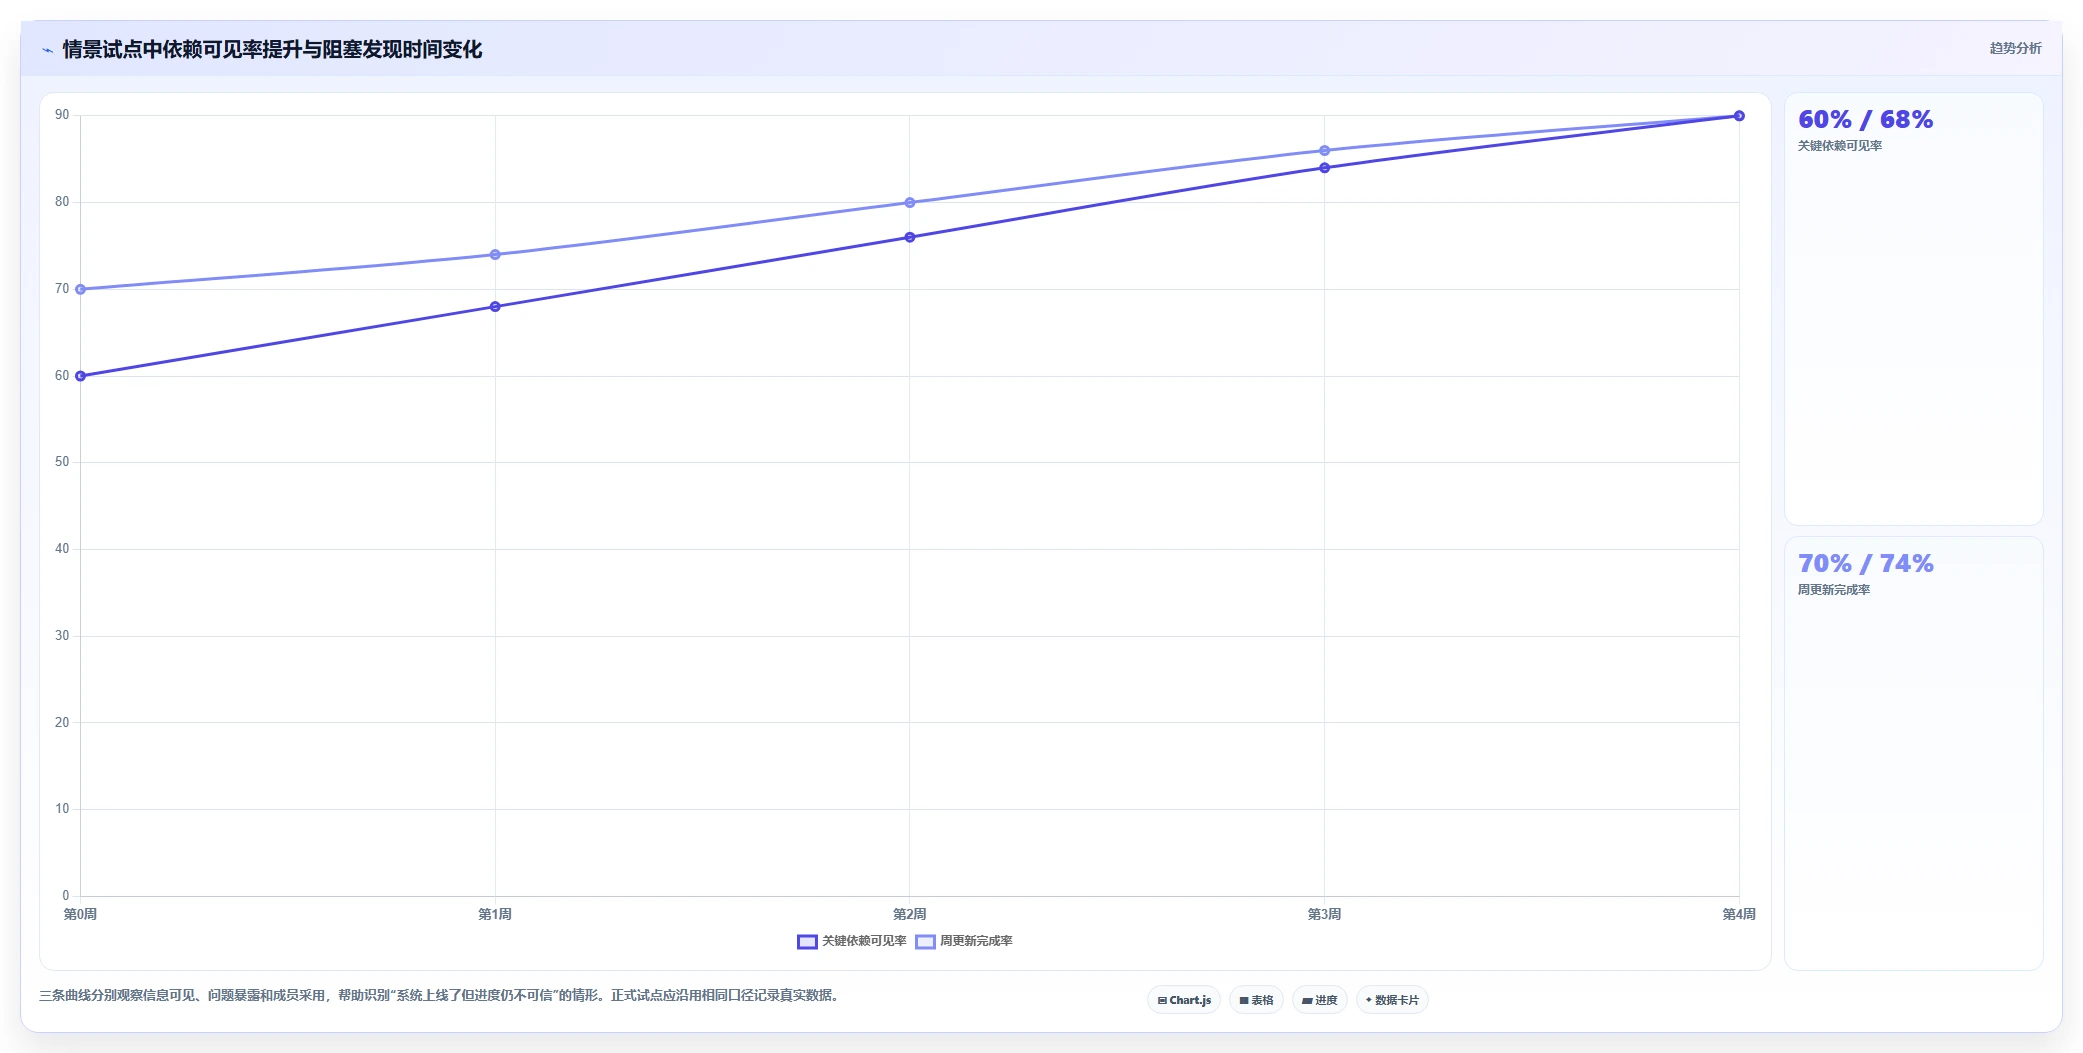Click the 50 y-axis tick label
The image size is (2083, 1053).
(x=62, y=462)
